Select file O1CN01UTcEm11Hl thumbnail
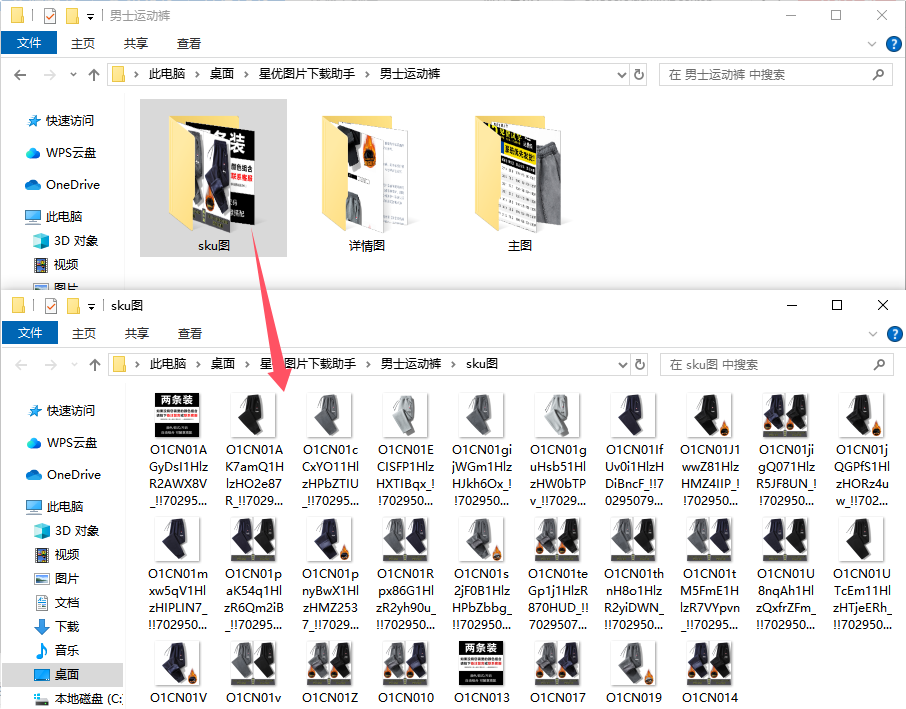 [861, 539]
